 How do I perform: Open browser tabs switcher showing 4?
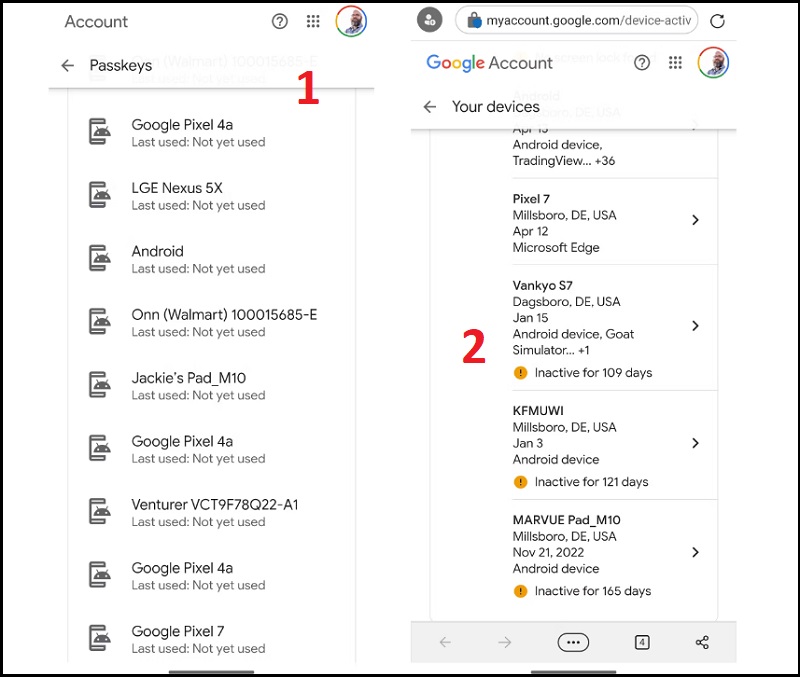(642, 643)
